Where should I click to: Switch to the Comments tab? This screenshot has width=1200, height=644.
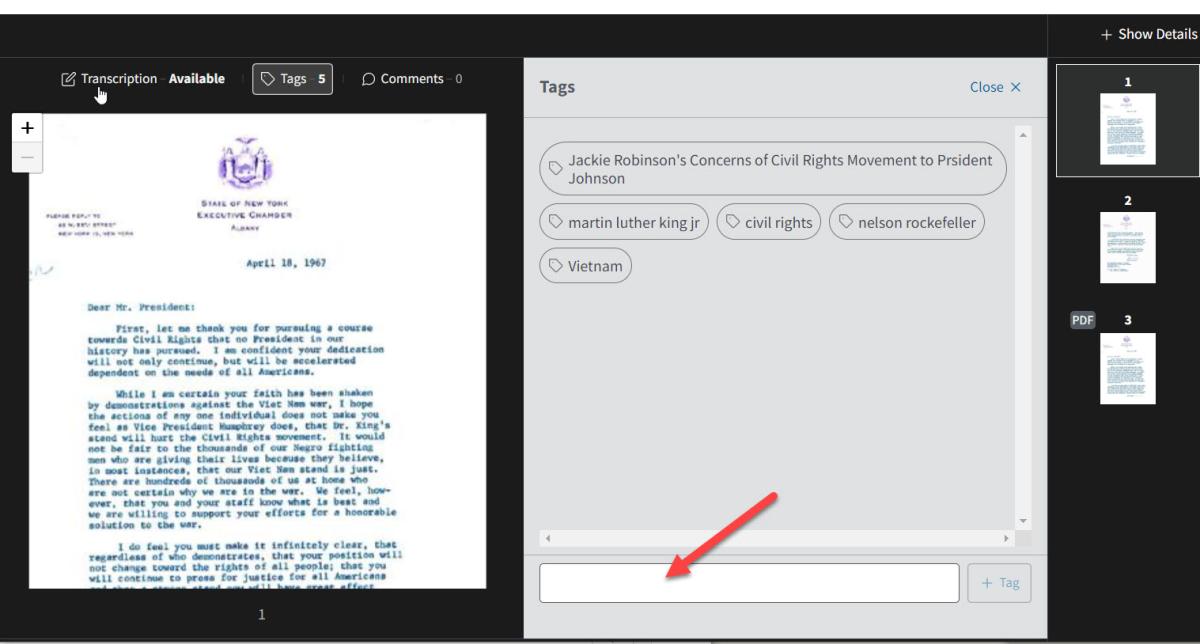pos(410,78)
